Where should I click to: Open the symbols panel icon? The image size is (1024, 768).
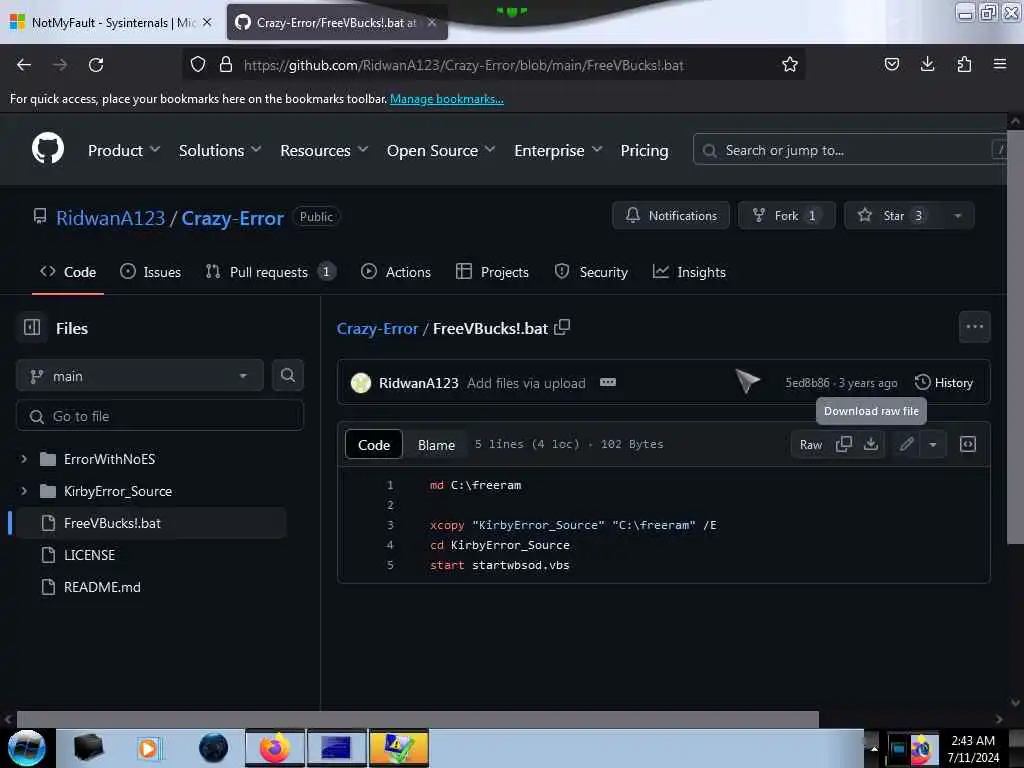(968, 445)
